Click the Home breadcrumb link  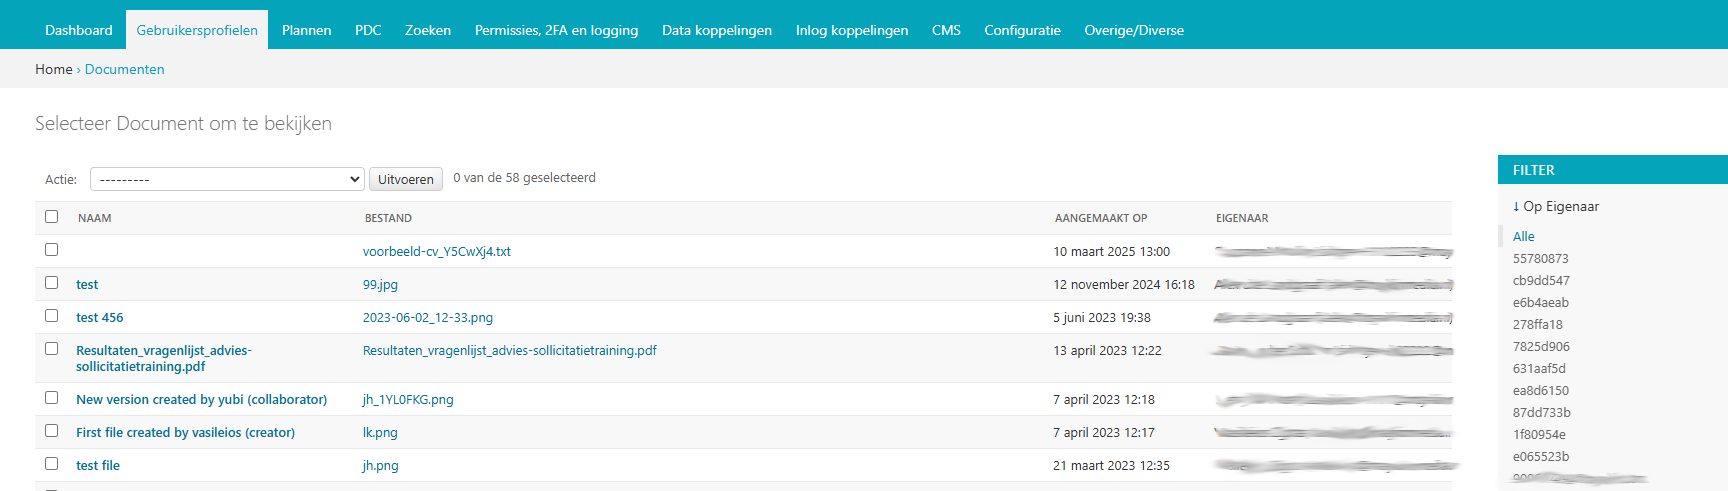click(53, 69)
